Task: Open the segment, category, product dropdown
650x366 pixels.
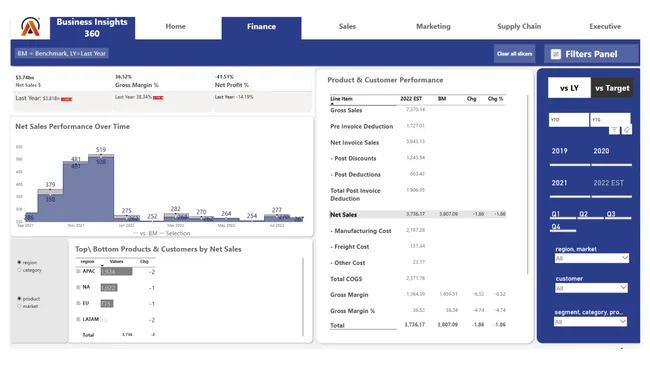Action: coord(590,322)
